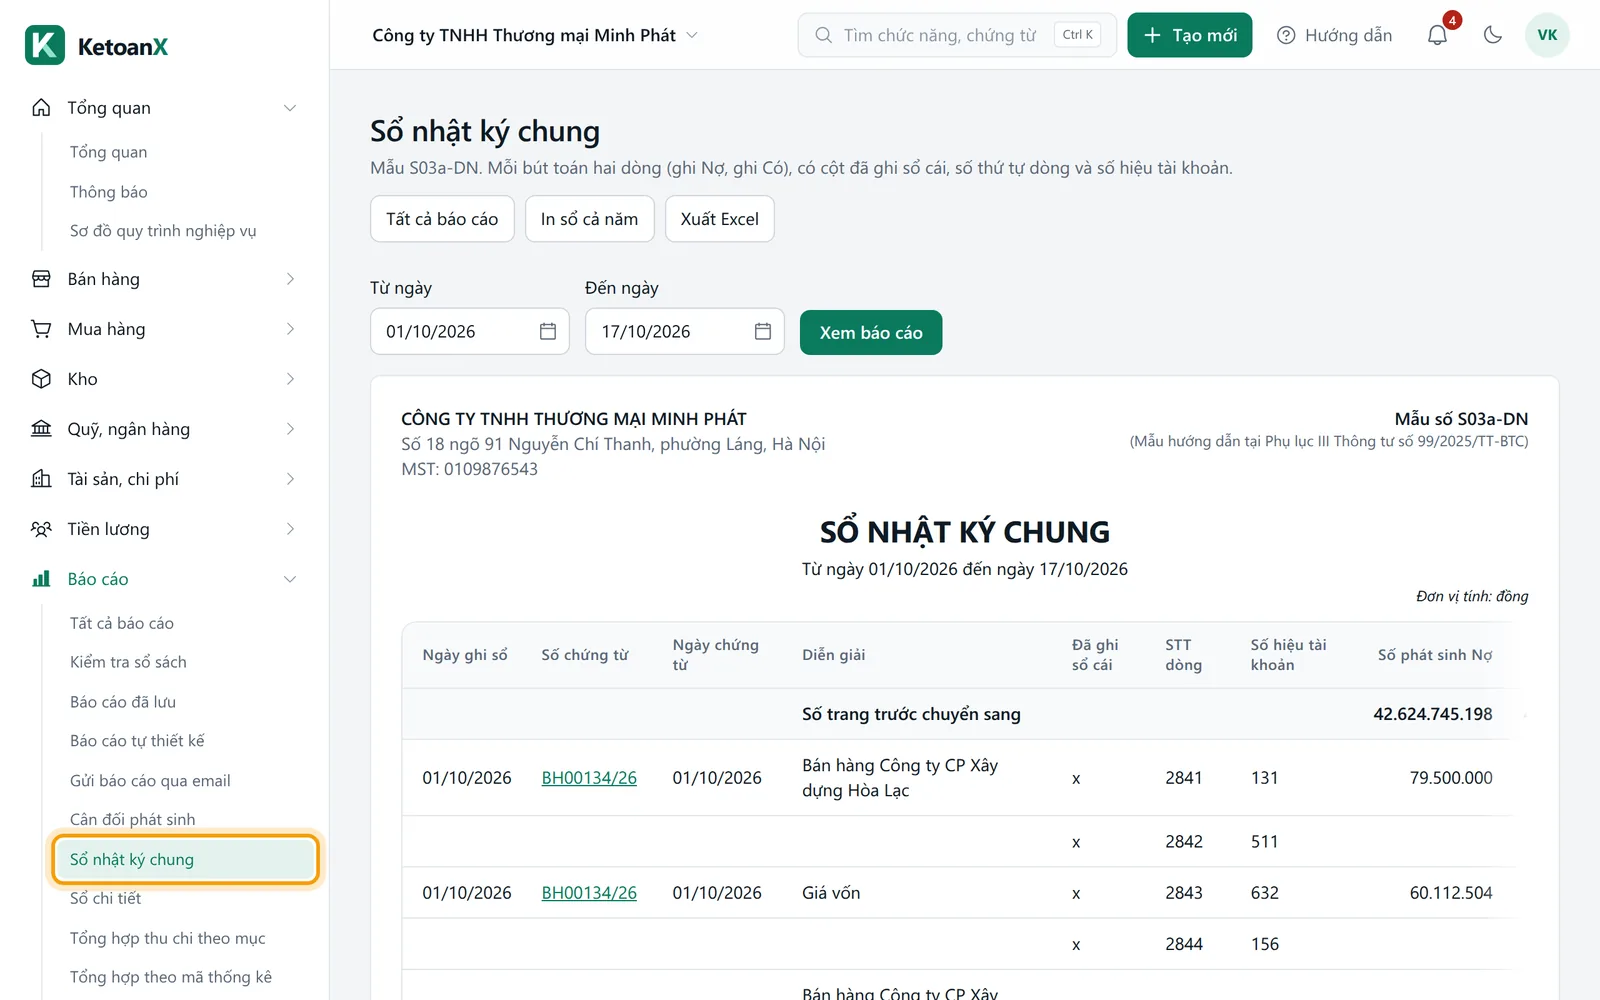
Task: Click the Tất cả báo cáo button above the date filters
Action: pos(442,219)
